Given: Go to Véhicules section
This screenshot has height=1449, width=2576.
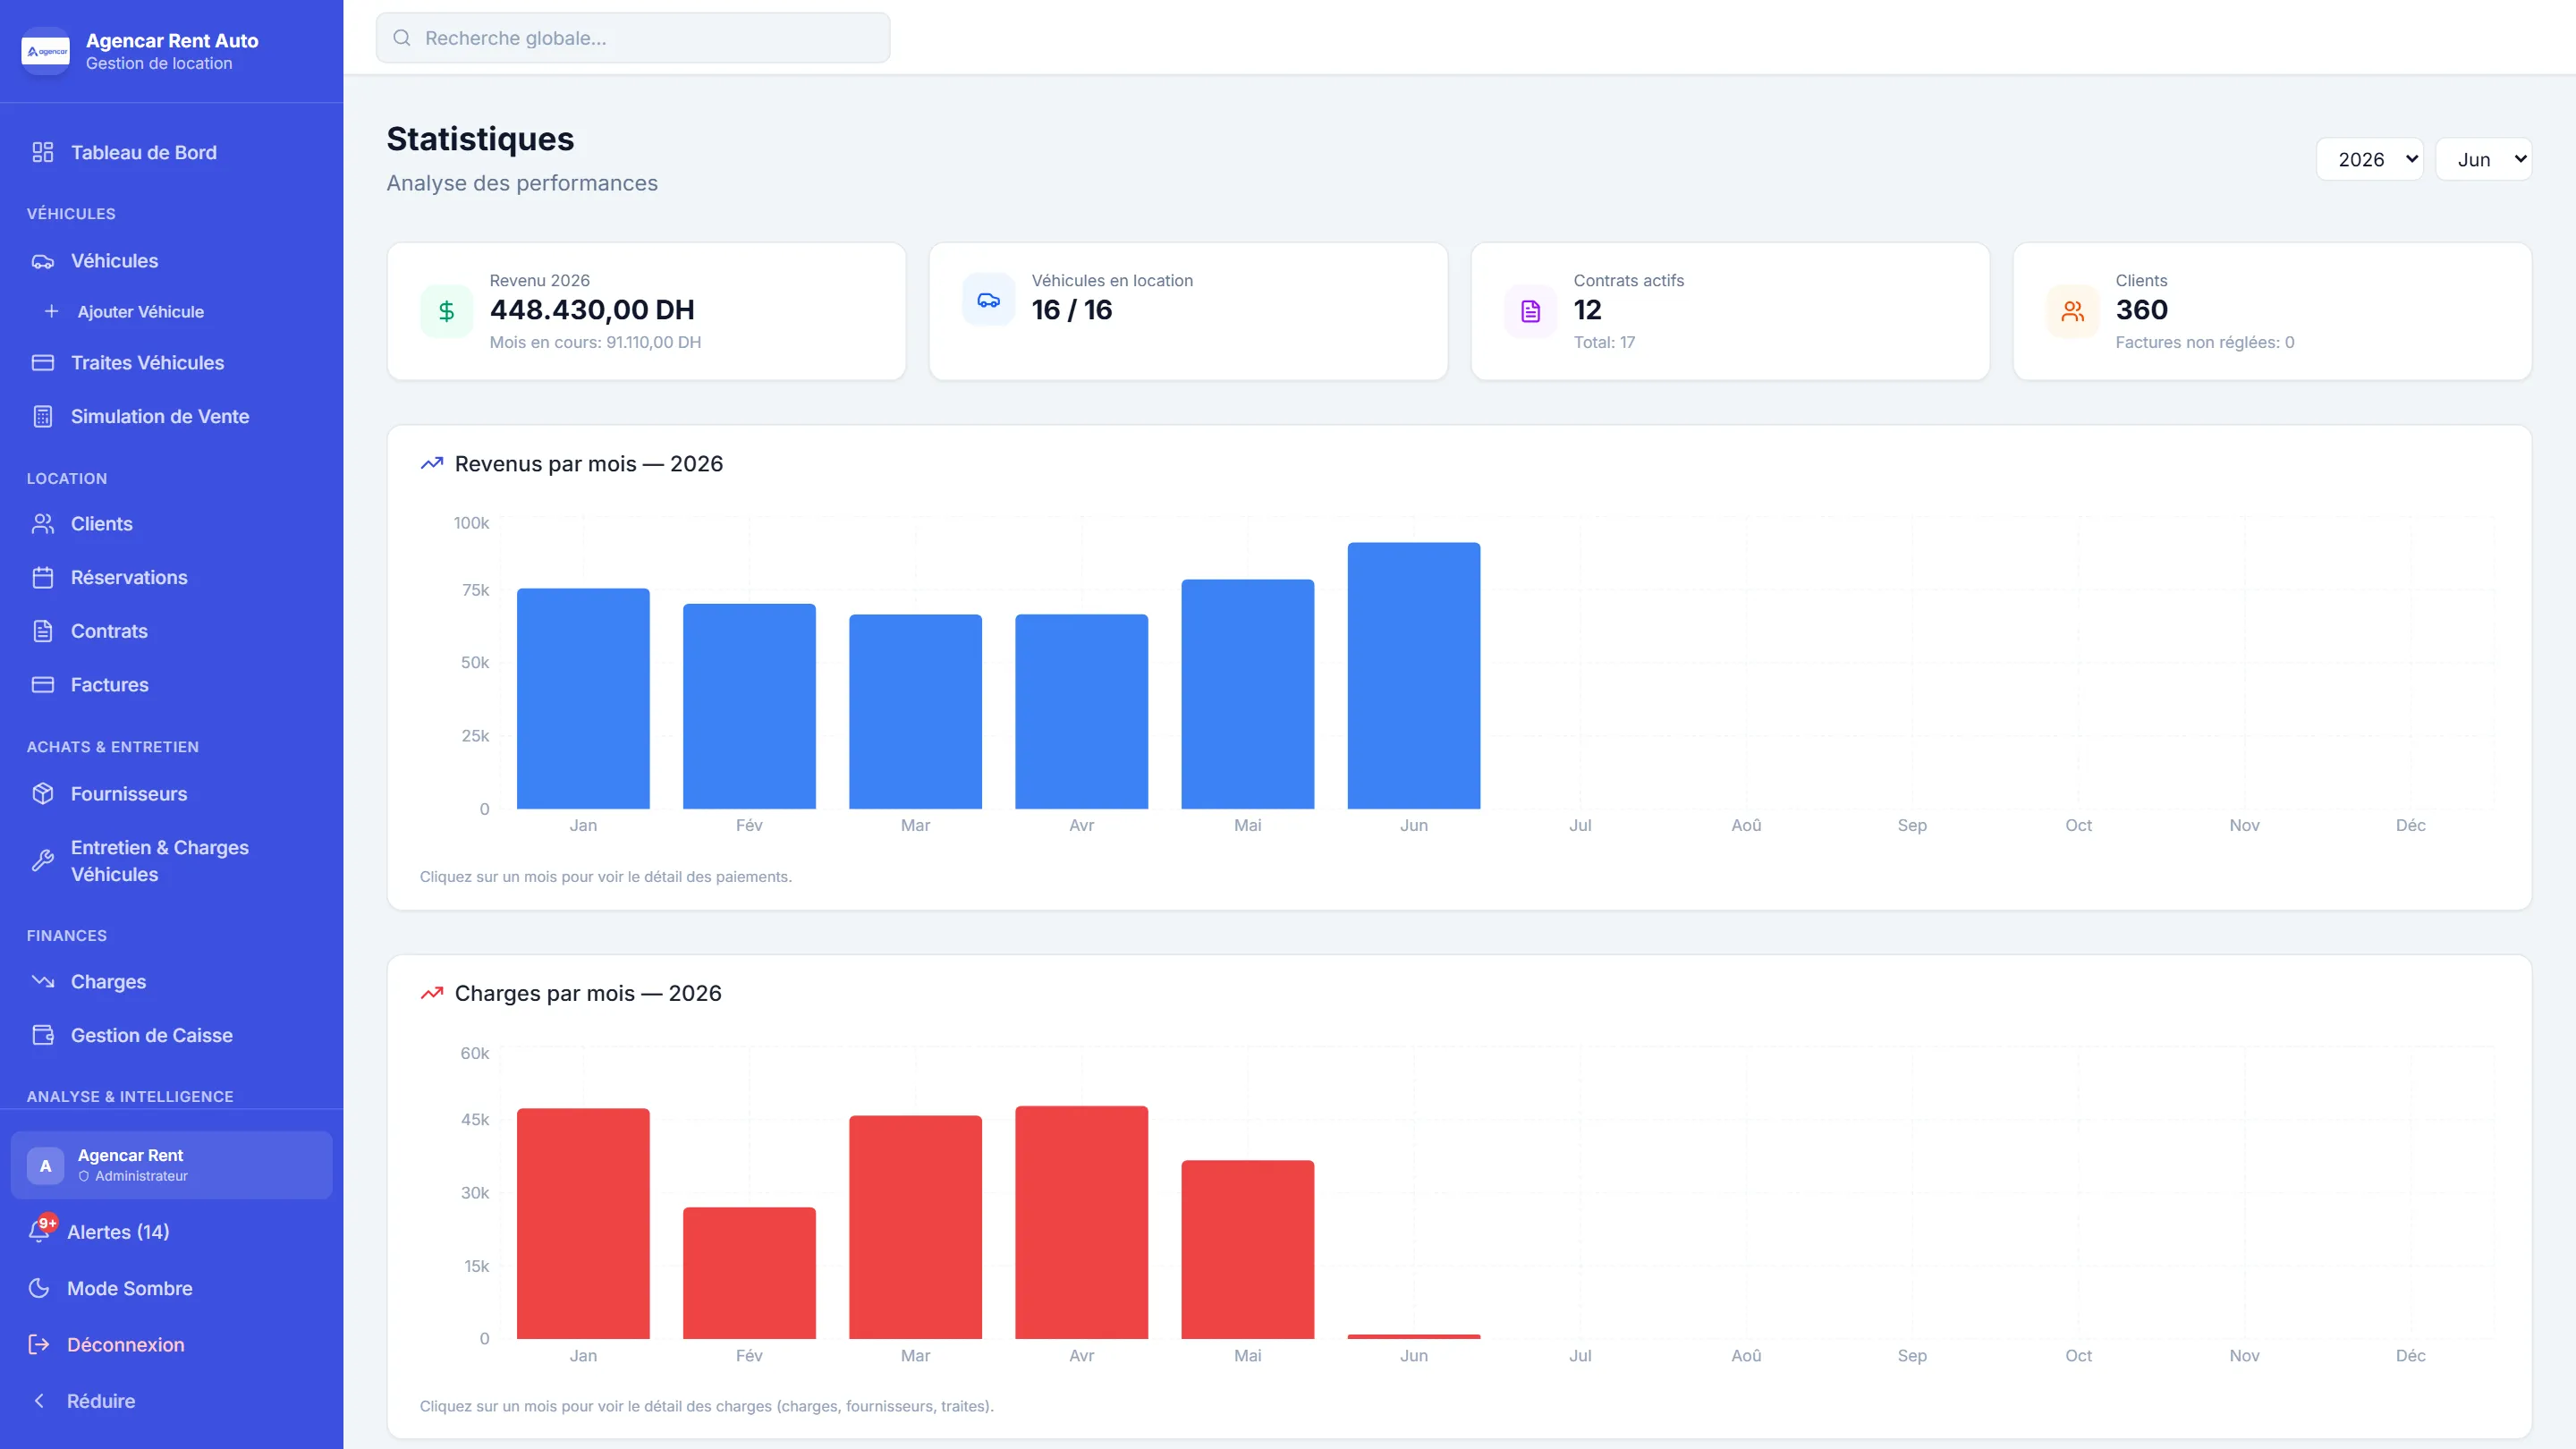Looking at the screenshot, I should [171, 261].
